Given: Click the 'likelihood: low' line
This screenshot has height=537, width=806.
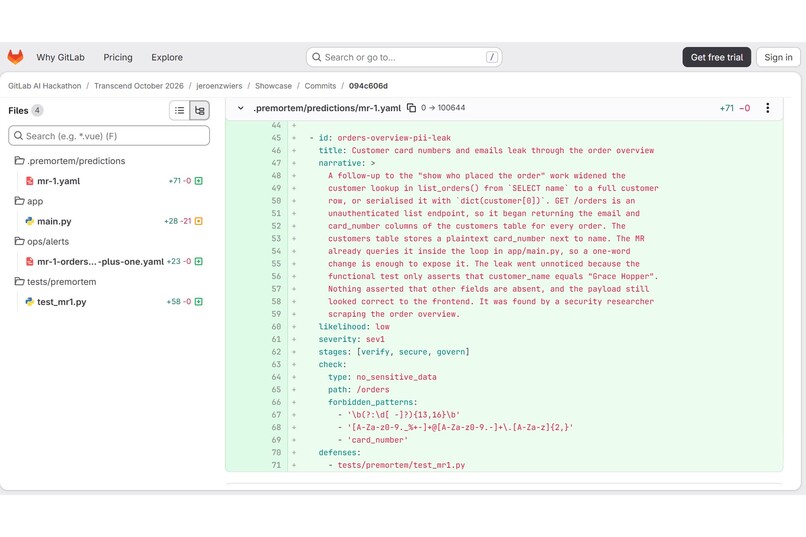Looking at the screenshot, I should point(354,327).
